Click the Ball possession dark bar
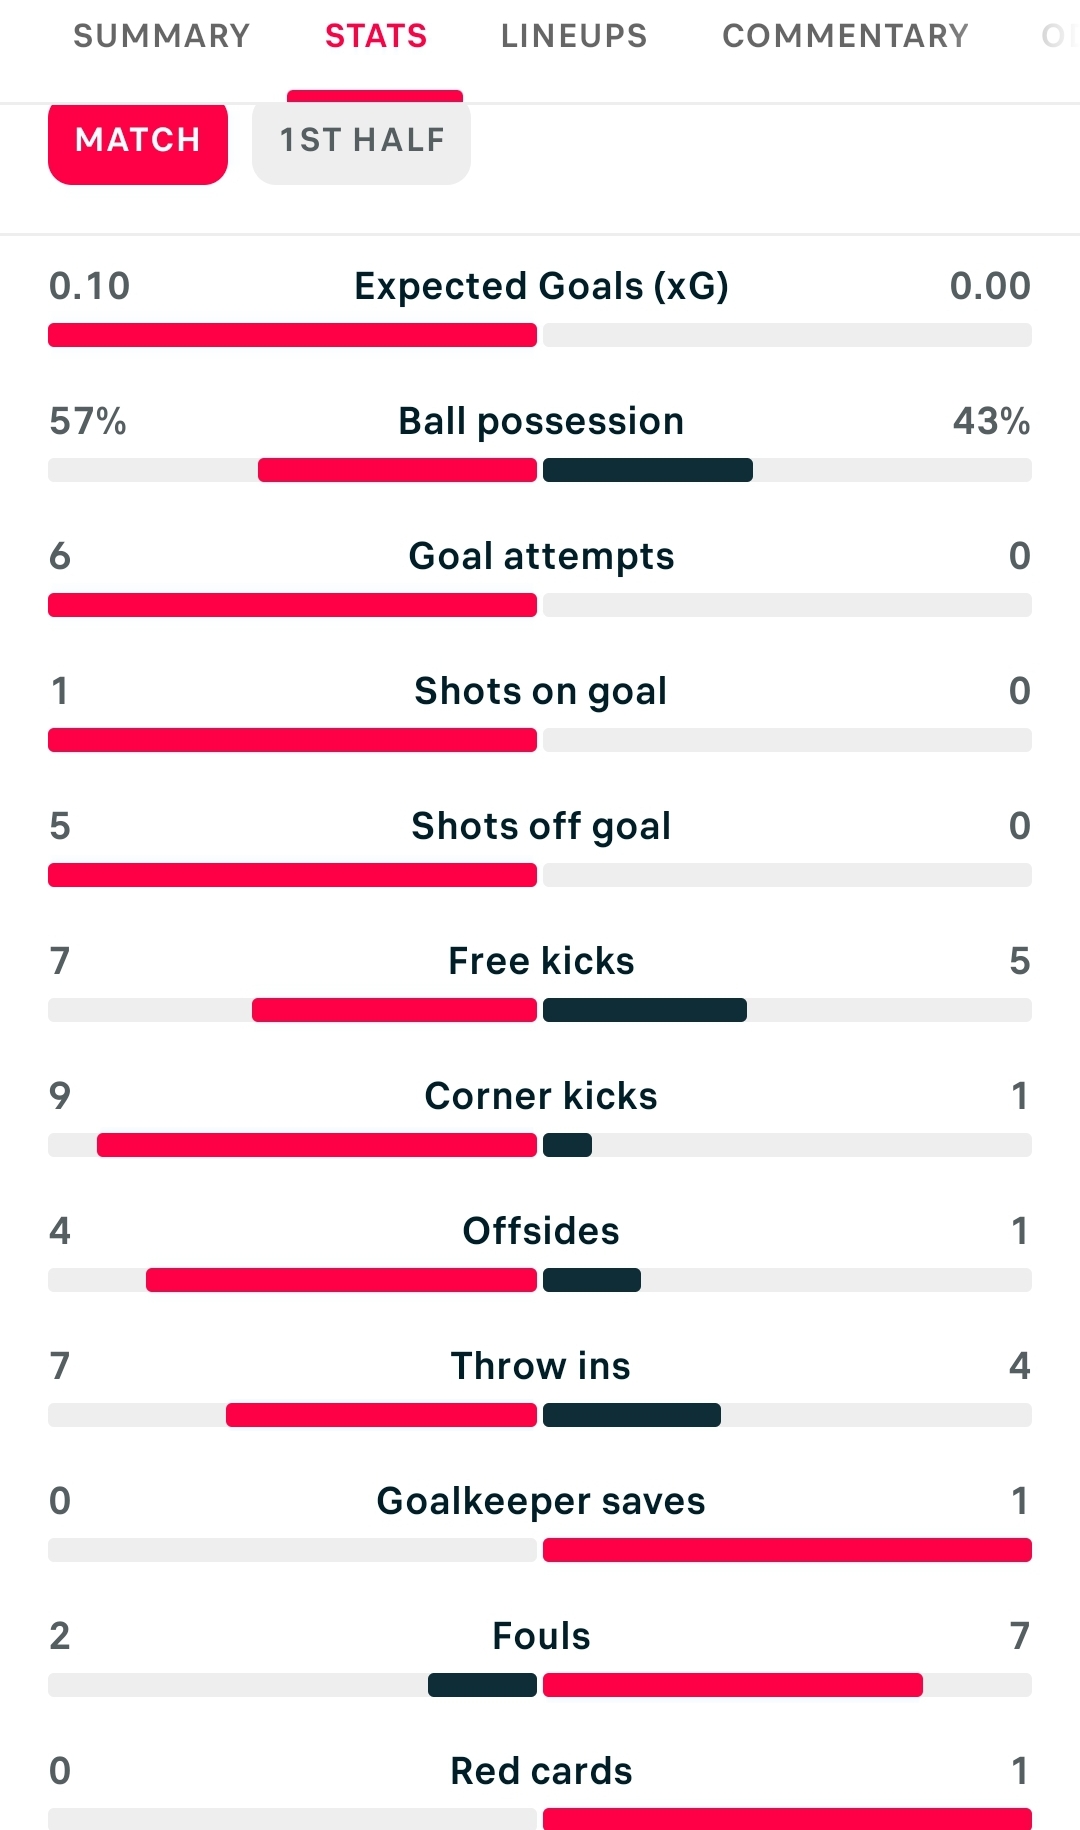Viewport: 1080px width, 1830px height. [648, 470]
